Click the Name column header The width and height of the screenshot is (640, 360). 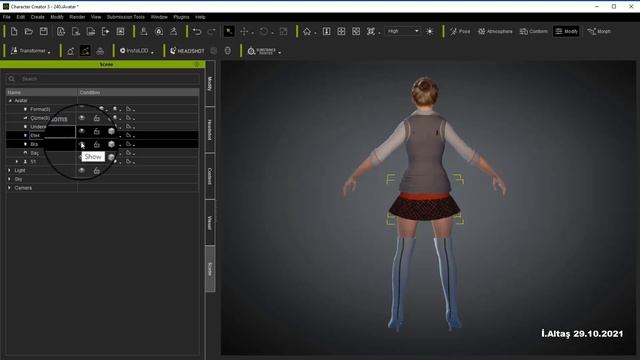(41, 93)
